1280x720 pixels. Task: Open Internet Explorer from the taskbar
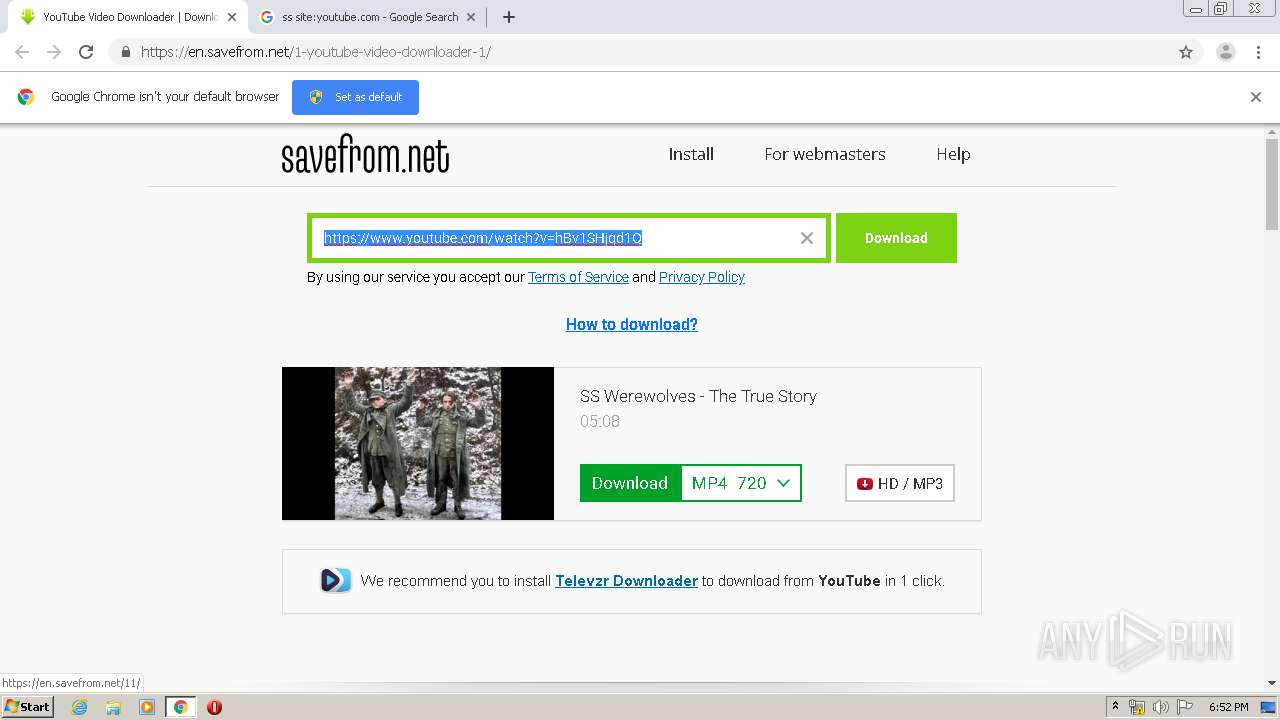coord(79,707)
